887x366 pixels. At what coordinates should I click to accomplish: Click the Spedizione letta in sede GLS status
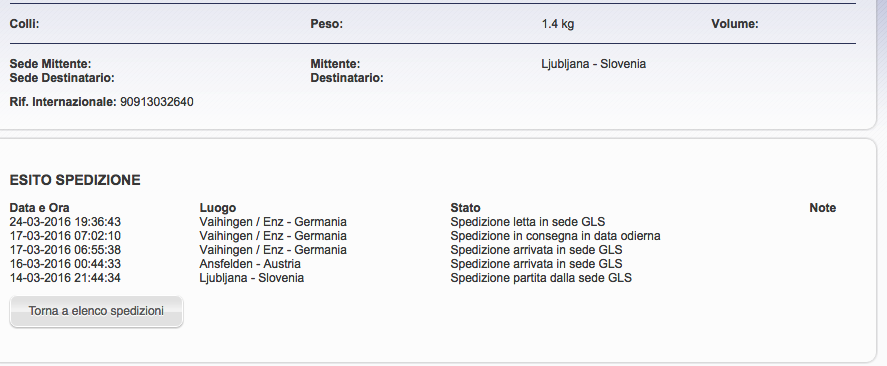coord(528,222)
